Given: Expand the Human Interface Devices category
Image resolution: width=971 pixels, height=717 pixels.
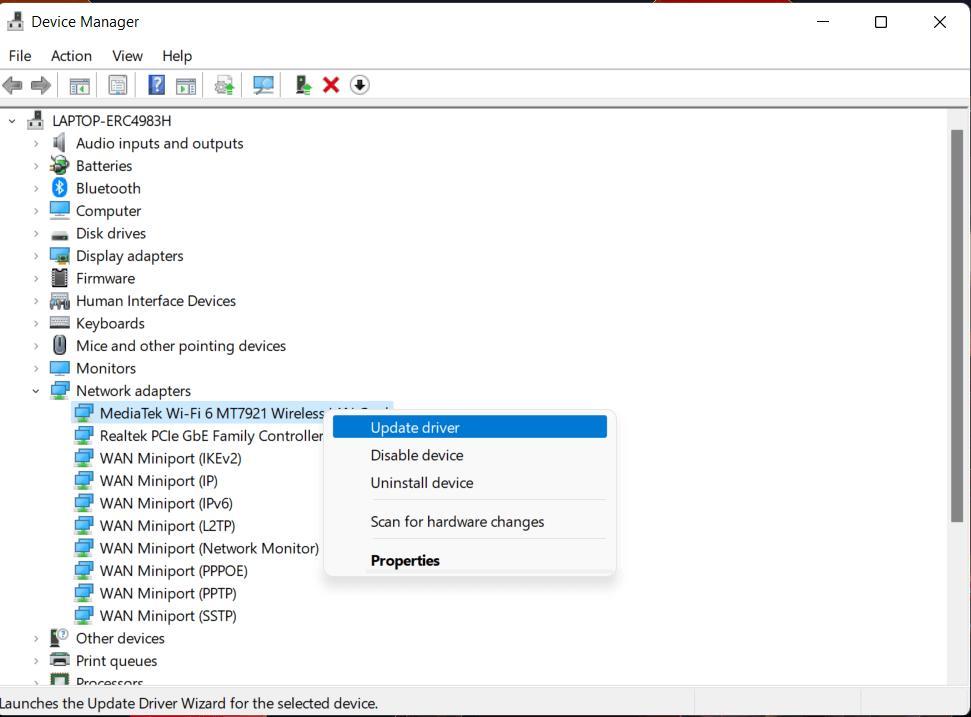Looking at the screenshot, I should pyautogui.click(x=36, y=301).
